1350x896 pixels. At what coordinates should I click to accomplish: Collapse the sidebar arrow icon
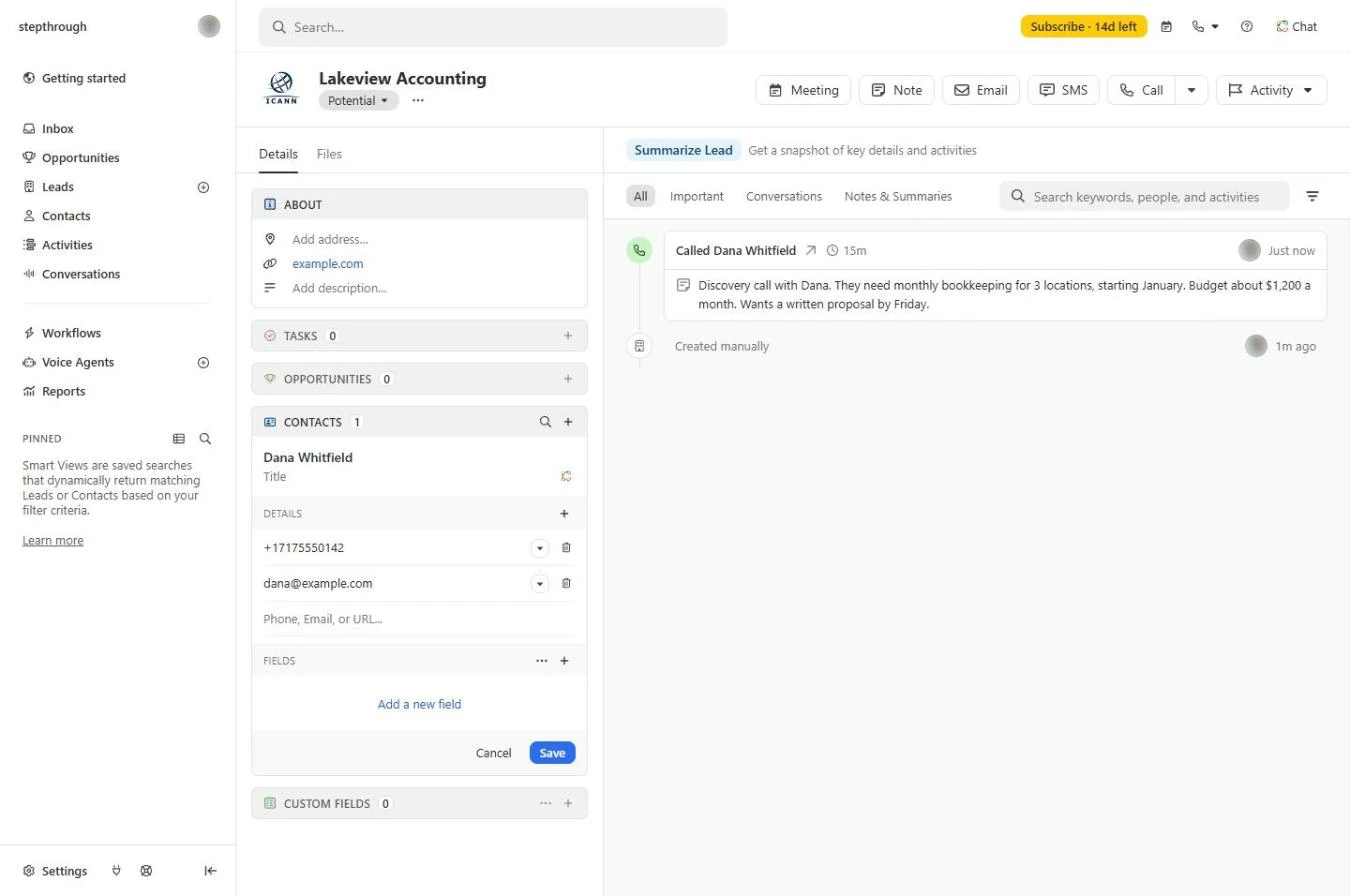(x=210, y=871)
